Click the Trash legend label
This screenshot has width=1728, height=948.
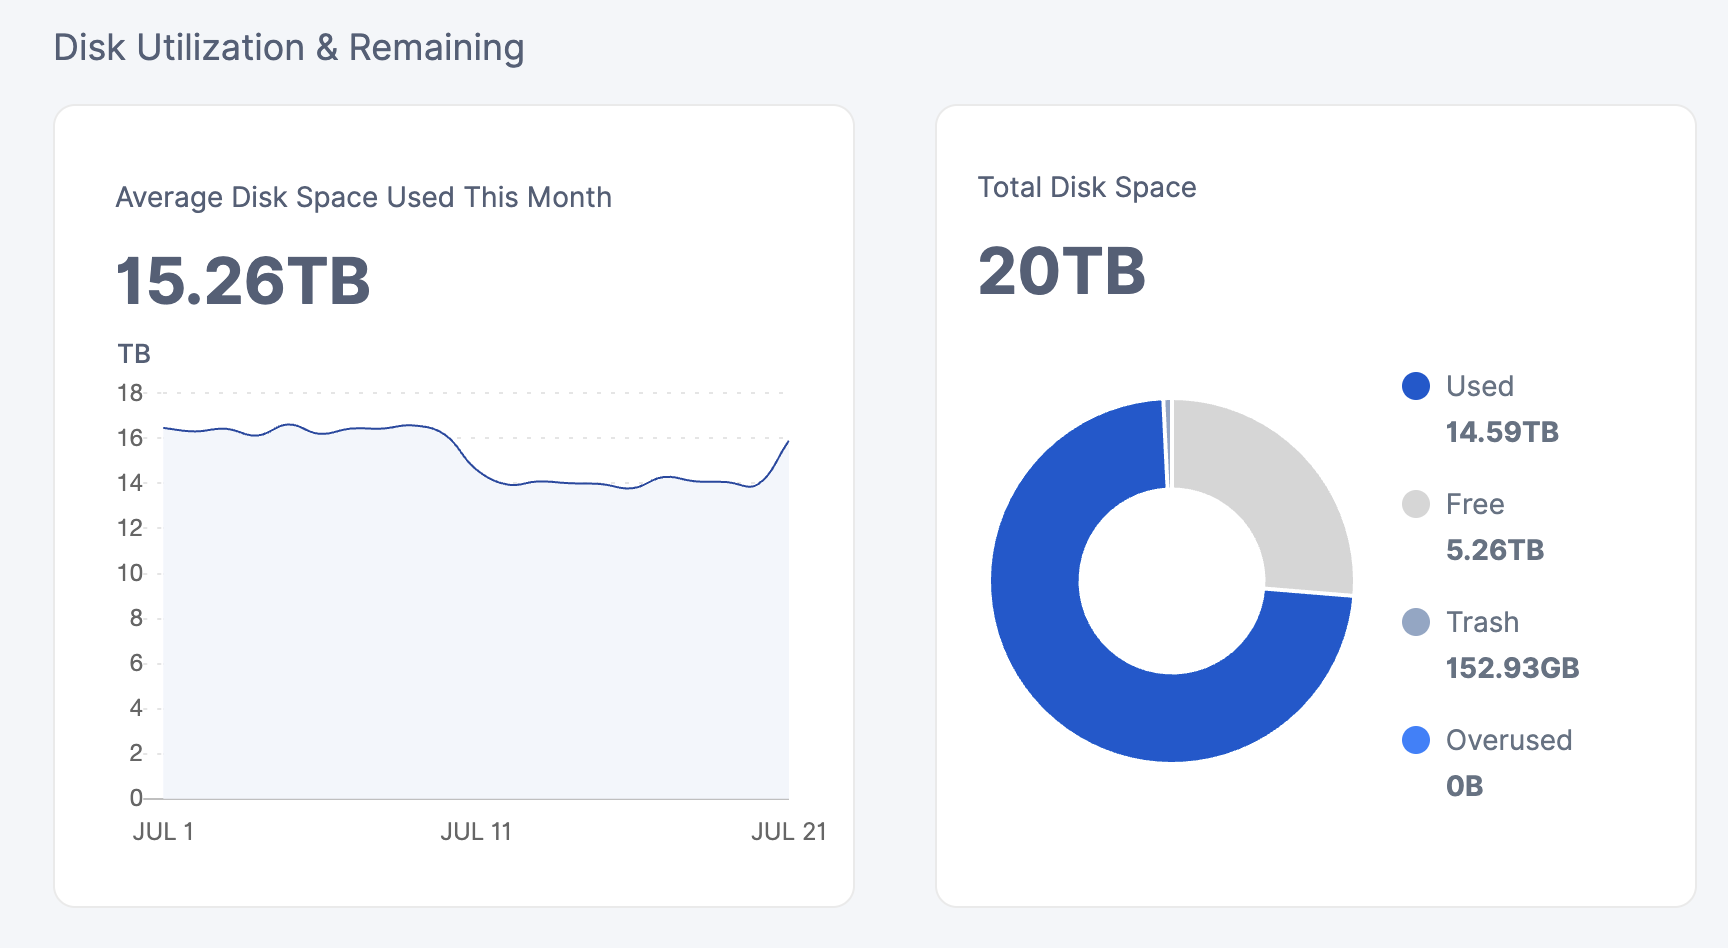[x=1482, y=622]
